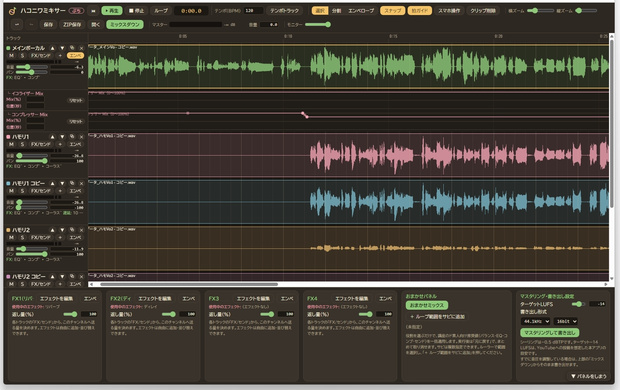Click the redo arrow button
The height and width of the screenshot is (390, 620).
click(32, 25)
